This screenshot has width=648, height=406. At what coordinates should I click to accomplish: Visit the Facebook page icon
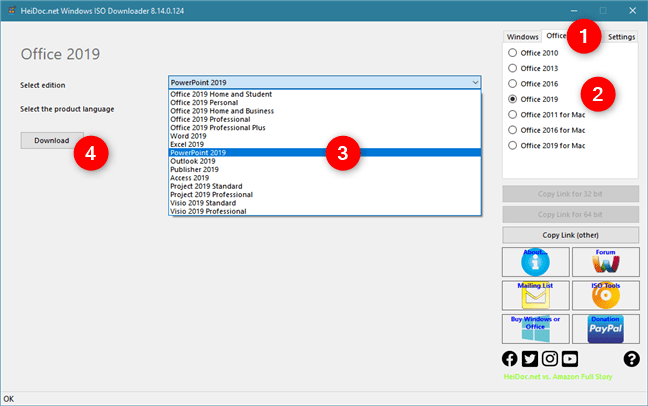[x=510, y=359]
